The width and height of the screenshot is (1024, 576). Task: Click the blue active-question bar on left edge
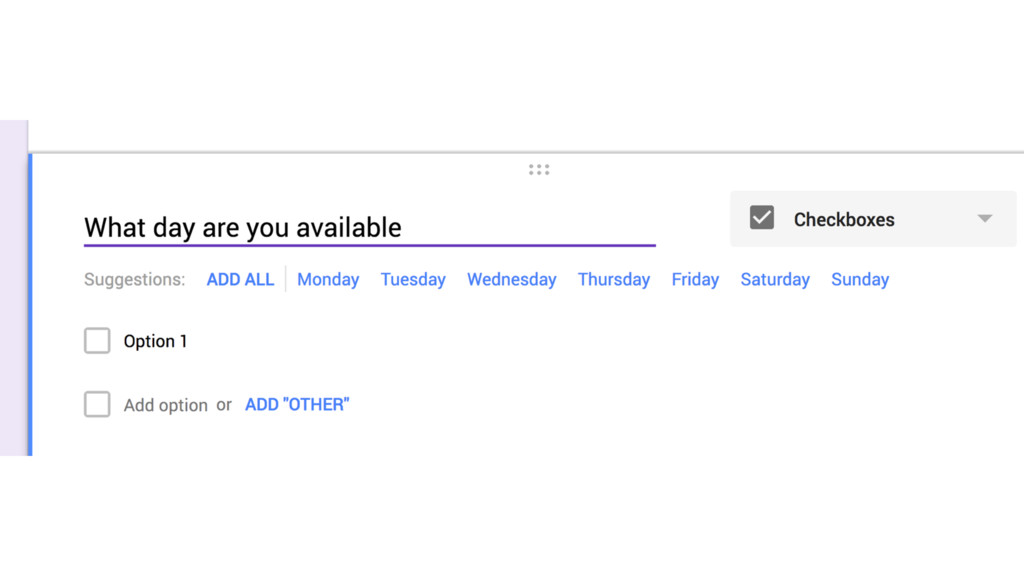30,304
